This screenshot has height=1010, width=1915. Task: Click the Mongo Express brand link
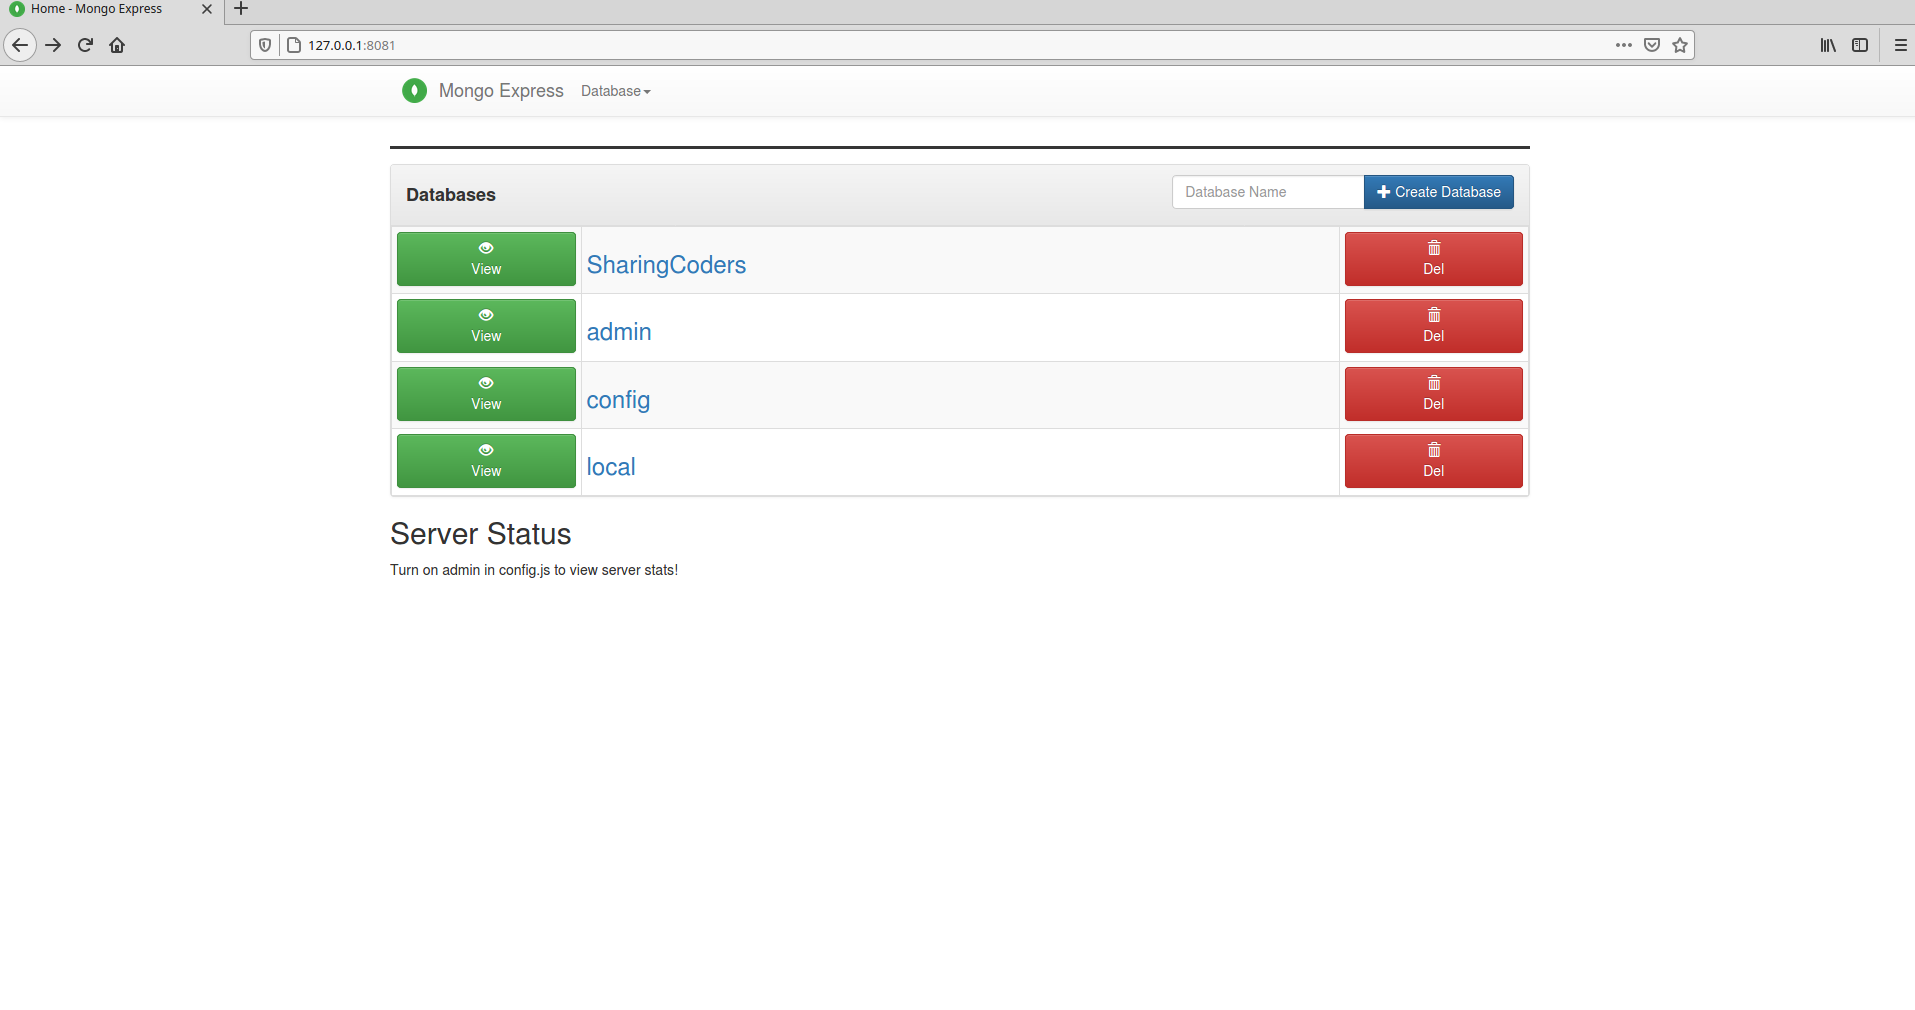click(x=501, y=91)
